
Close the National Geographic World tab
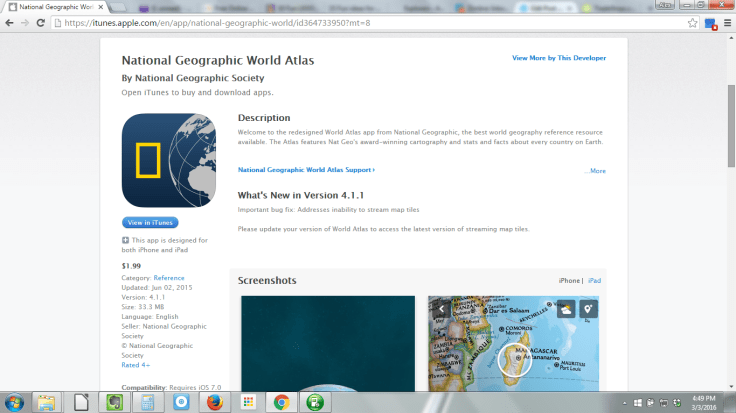(x=101, y=7)
